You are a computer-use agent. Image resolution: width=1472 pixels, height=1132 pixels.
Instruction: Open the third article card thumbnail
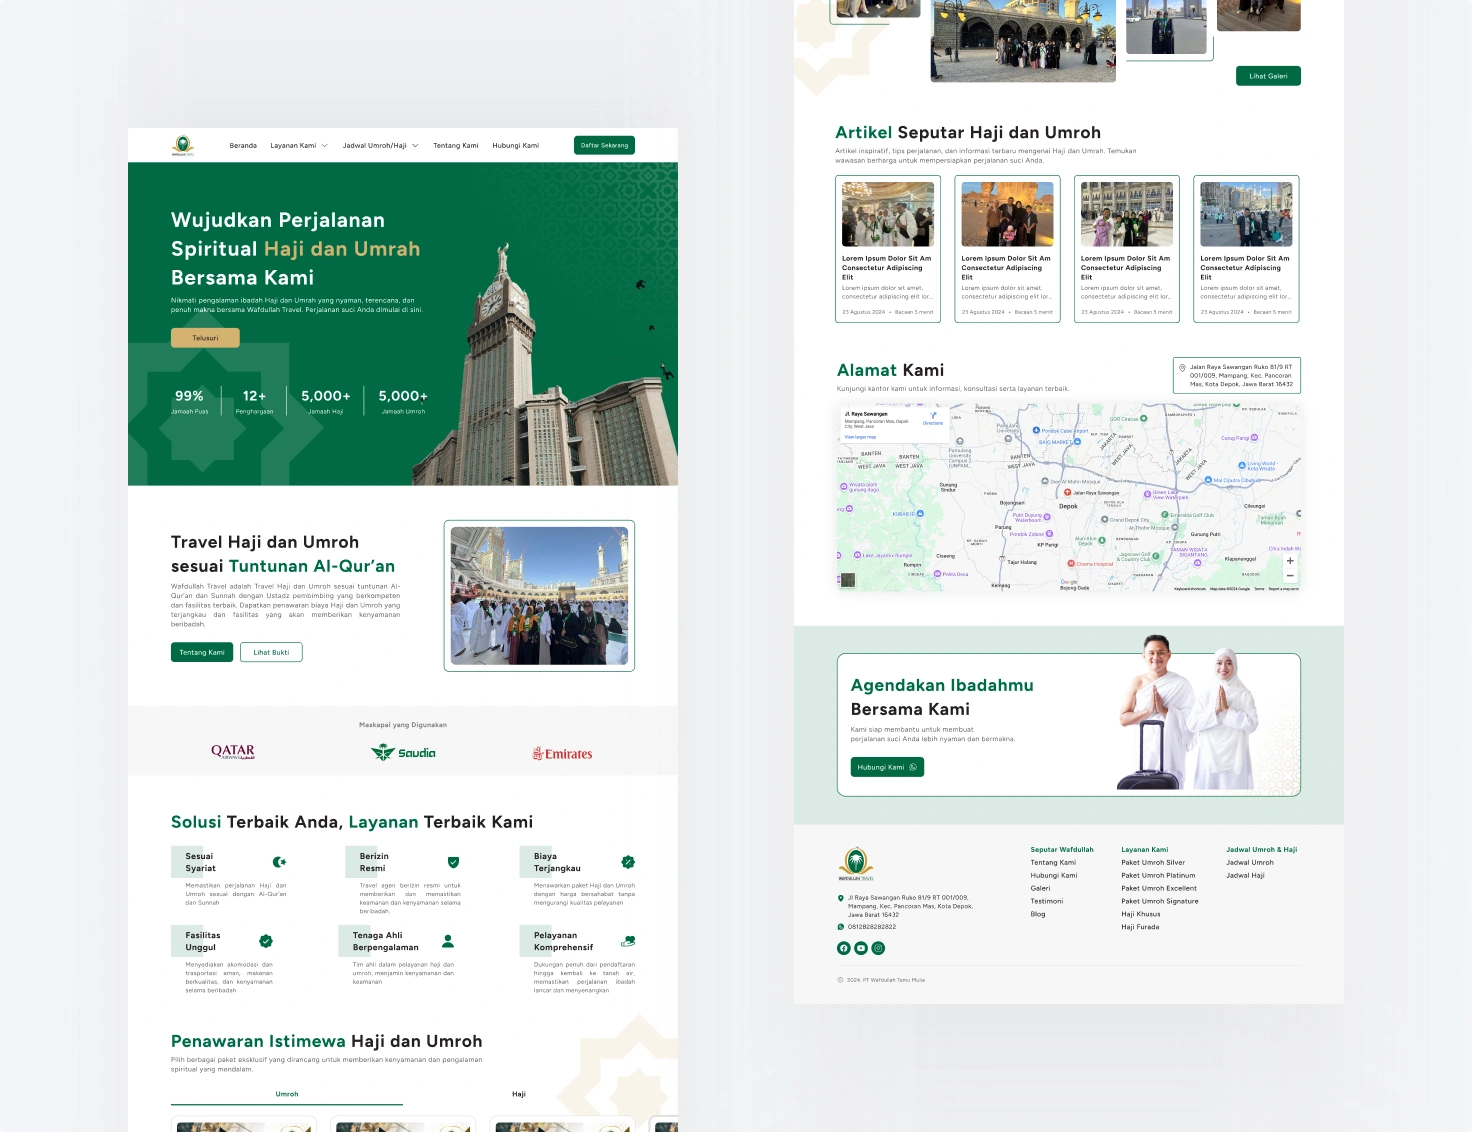click(1127, 214)
